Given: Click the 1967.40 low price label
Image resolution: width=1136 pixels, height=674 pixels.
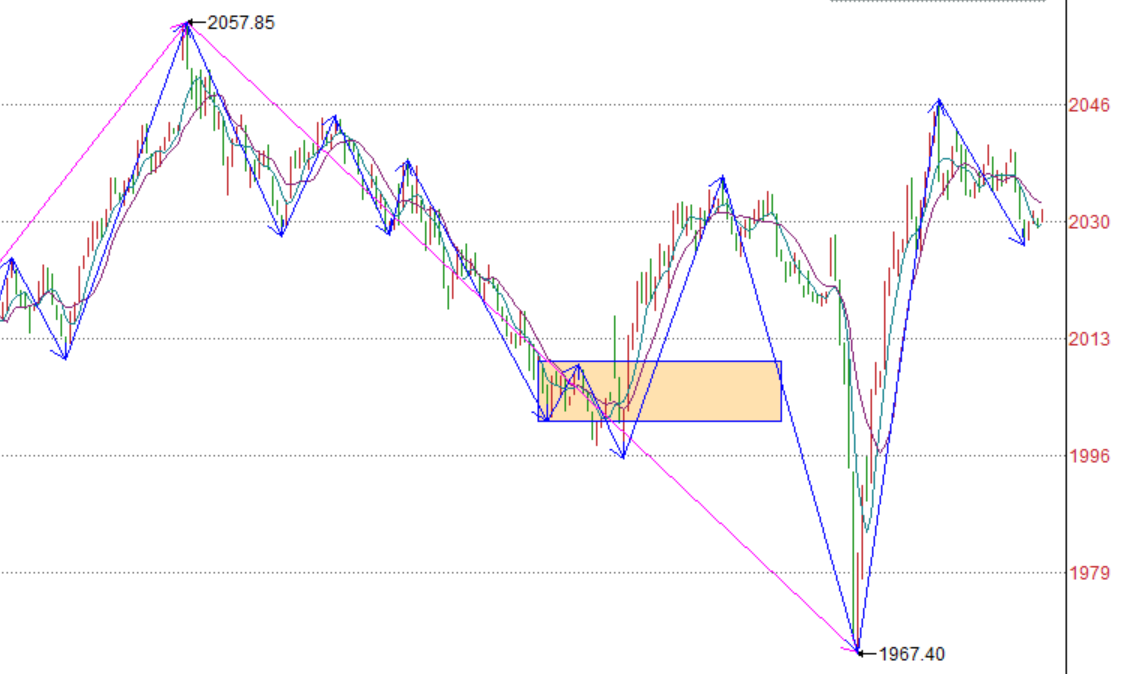Looking at the screenshot, I should coord(910,654).
